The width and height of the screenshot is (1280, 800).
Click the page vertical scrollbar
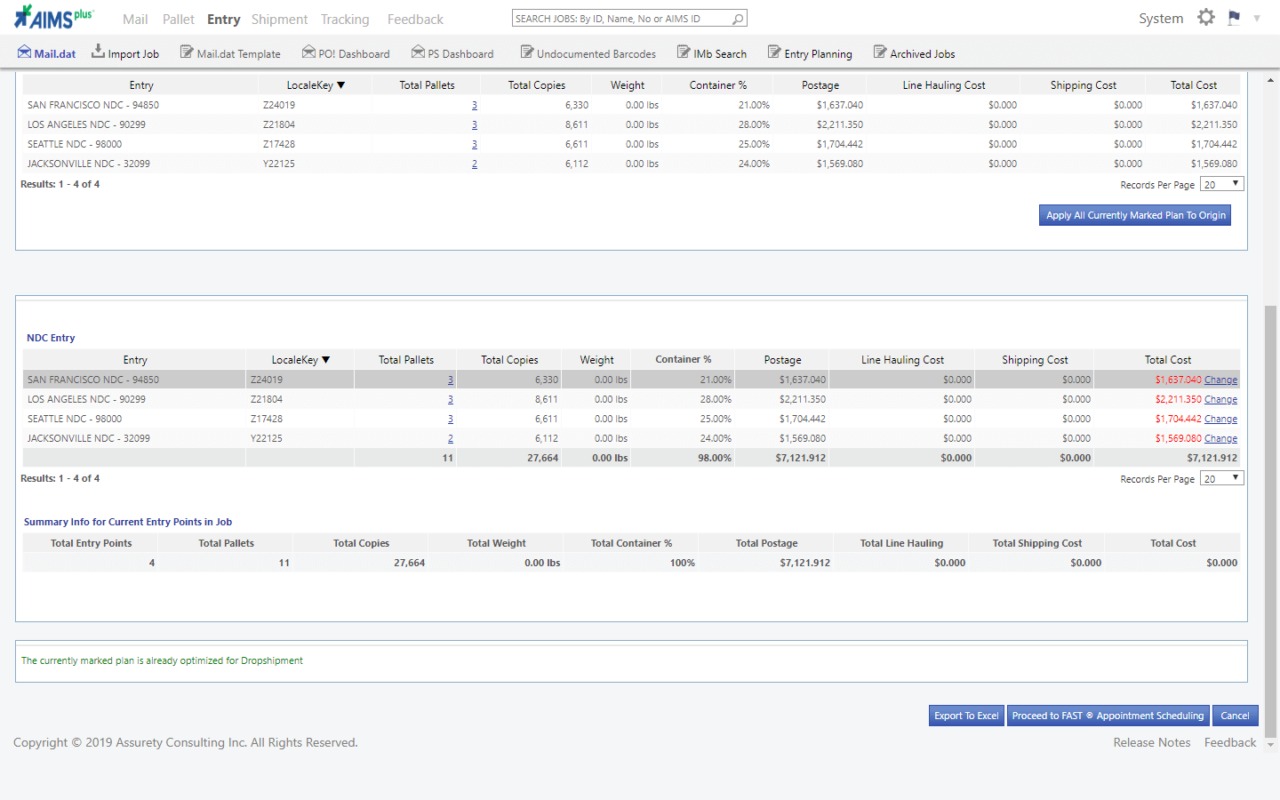[x=1271, y=520]
